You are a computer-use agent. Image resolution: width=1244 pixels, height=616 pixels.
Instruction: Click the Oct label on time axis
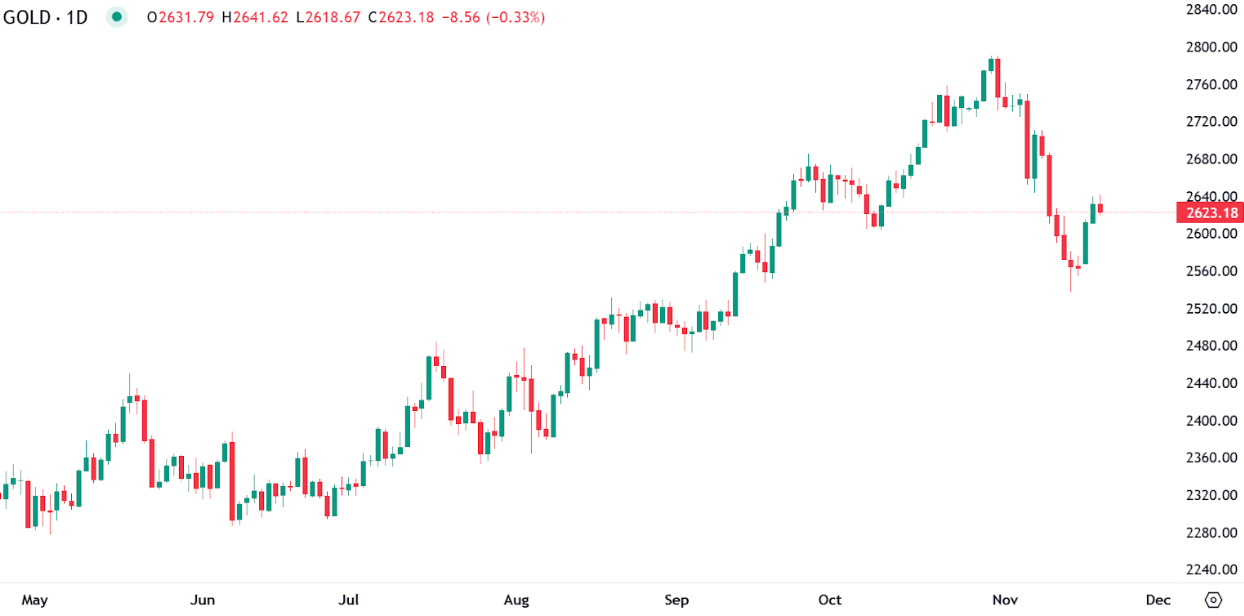click(830, 600)
